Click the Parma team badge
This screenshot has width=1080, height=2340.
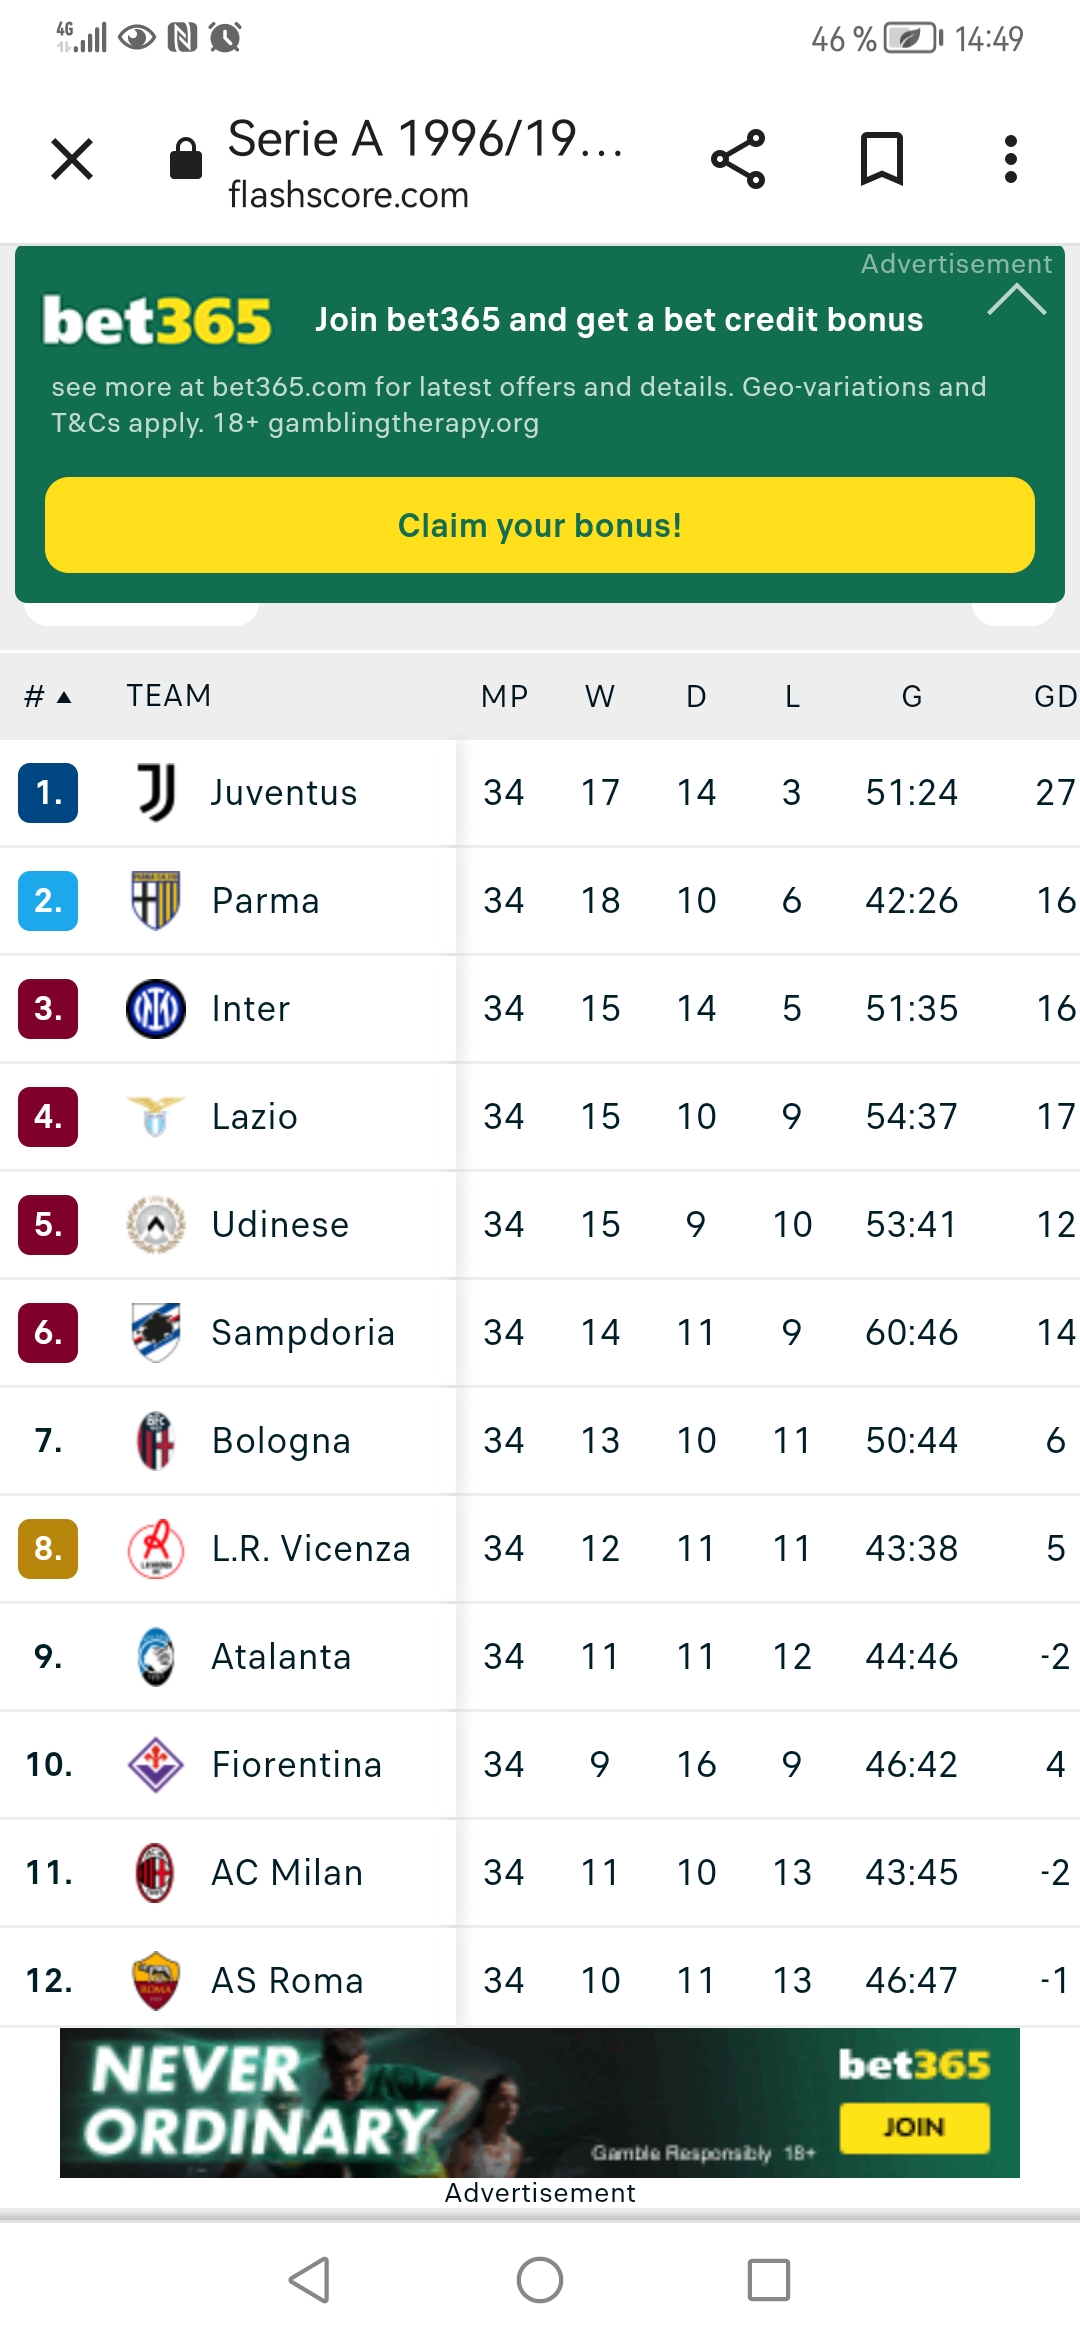[x=156, y=900]
